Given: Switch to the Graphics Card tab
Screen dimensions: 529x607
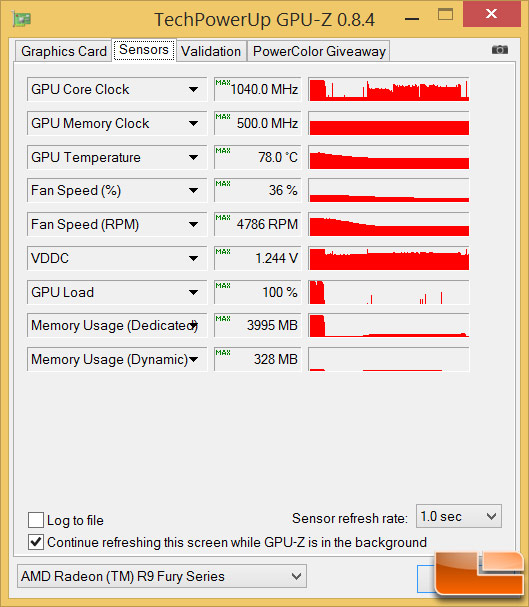Looking at the screenshot, I should click(x=64, y=51).
